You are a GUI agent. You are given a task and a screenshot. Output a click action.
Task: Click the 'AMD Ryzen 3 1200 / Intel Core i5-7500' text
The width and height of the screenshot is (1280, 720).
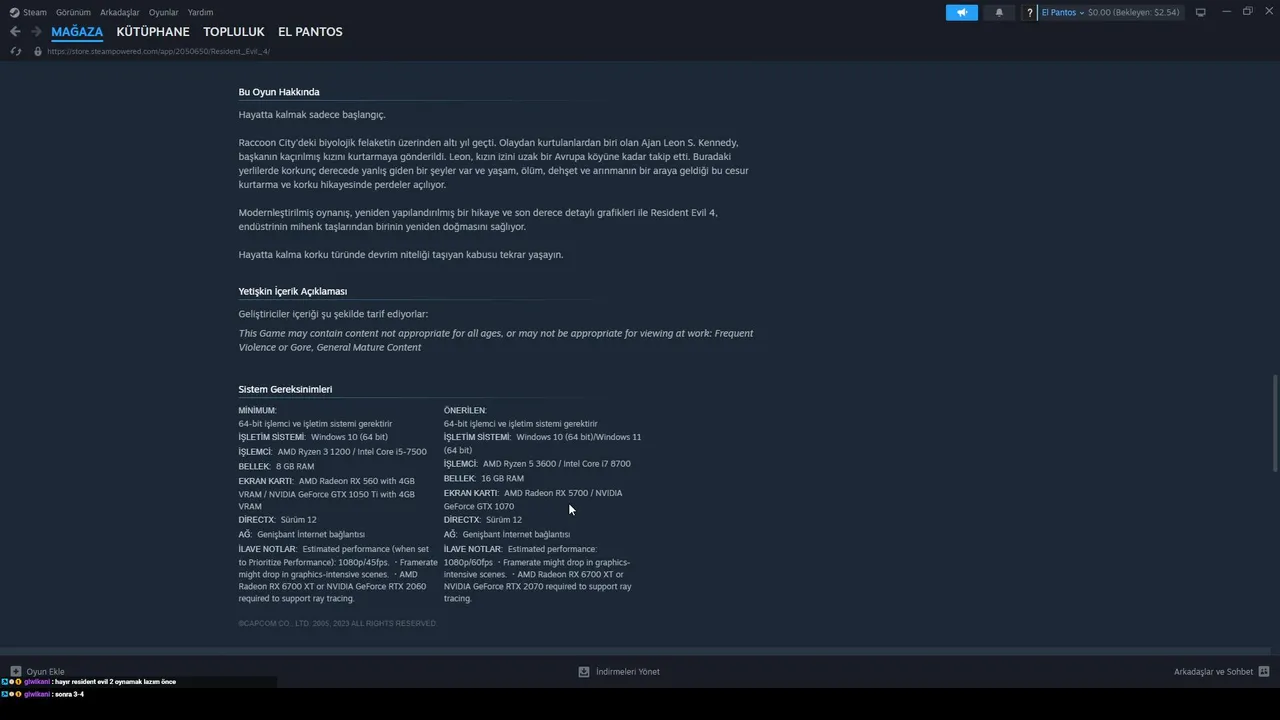click(x=352, y=452)
